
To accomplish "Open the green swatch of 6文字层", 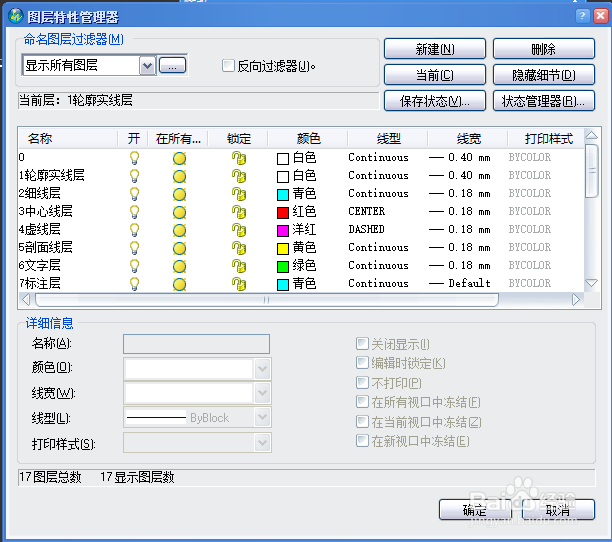I will (283, 267).
